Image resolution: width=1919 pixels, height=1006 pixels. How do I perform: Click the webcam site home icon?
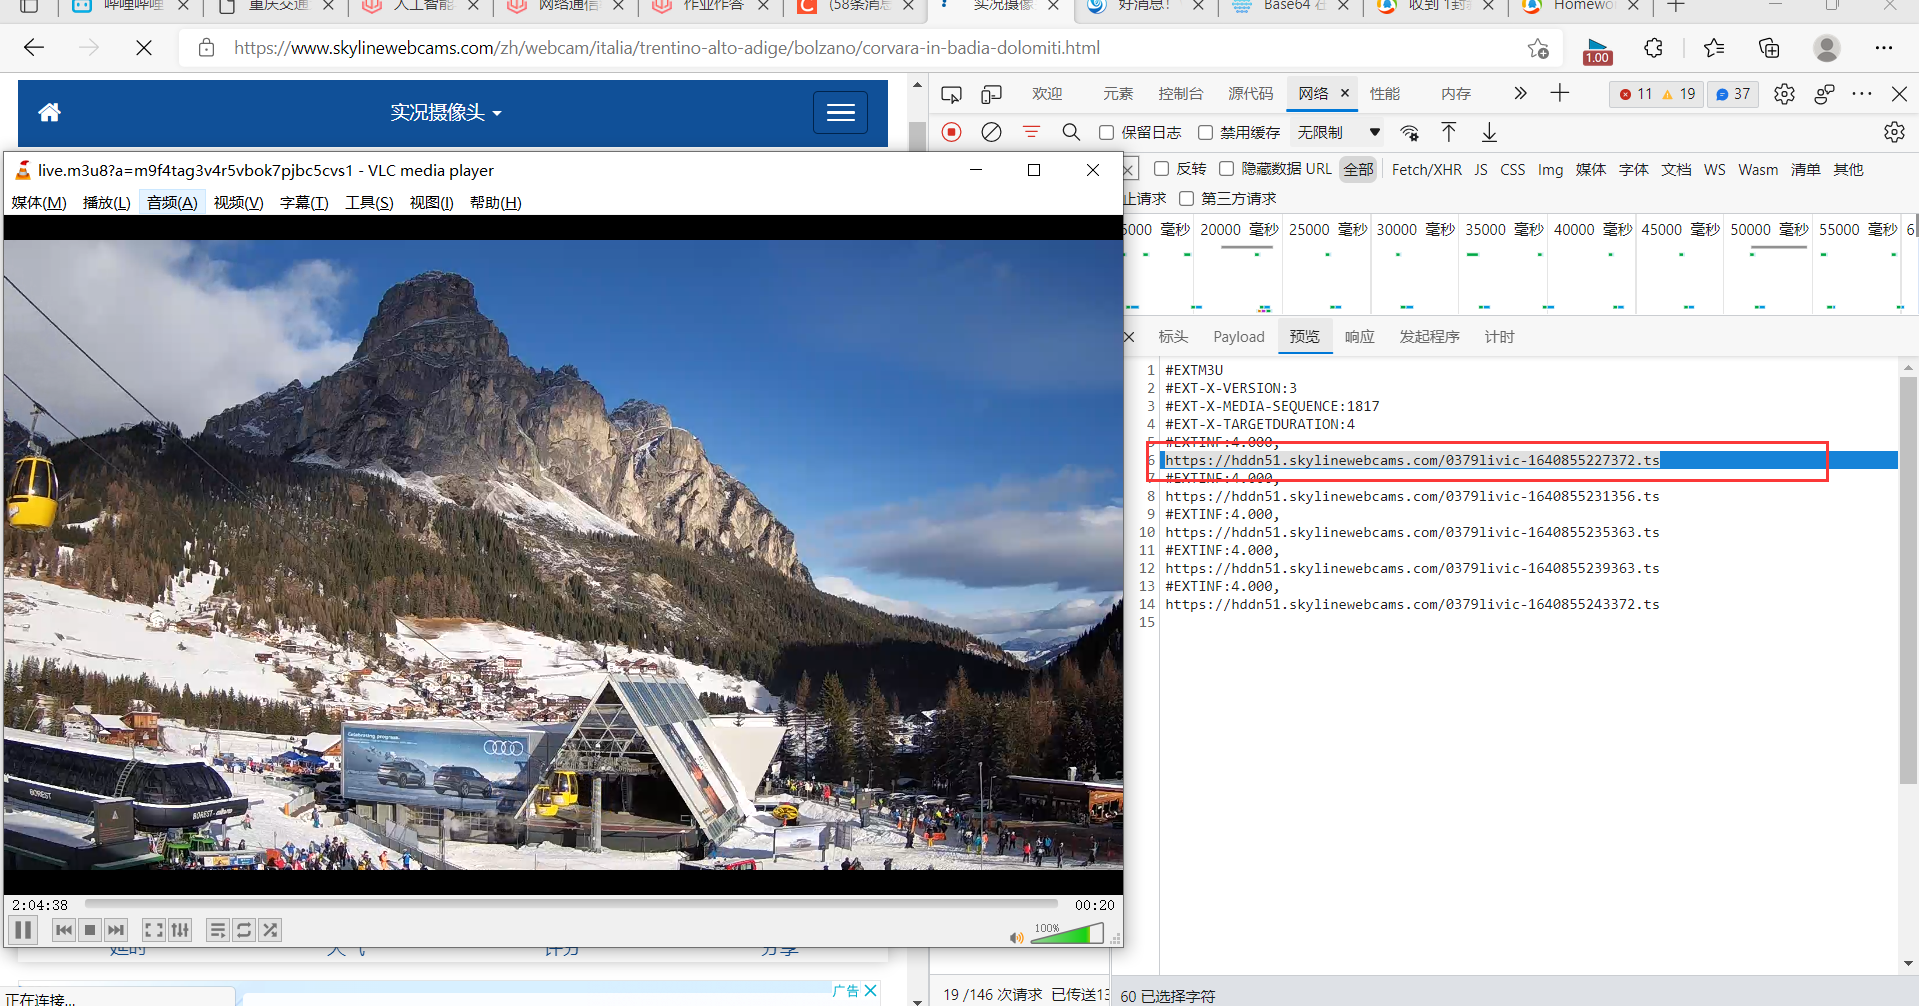click(x=49, y=112)
